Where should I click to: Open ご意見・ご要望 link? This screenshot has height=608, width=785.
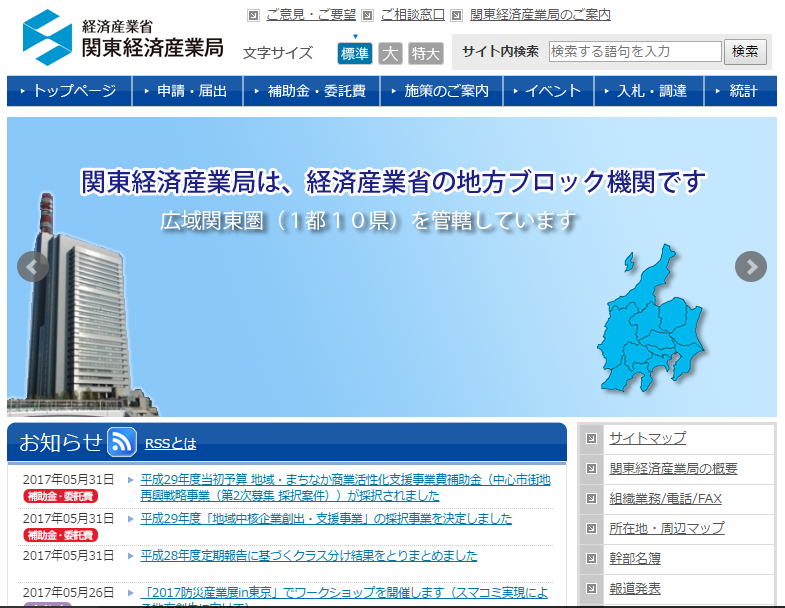tap(311, 15)
